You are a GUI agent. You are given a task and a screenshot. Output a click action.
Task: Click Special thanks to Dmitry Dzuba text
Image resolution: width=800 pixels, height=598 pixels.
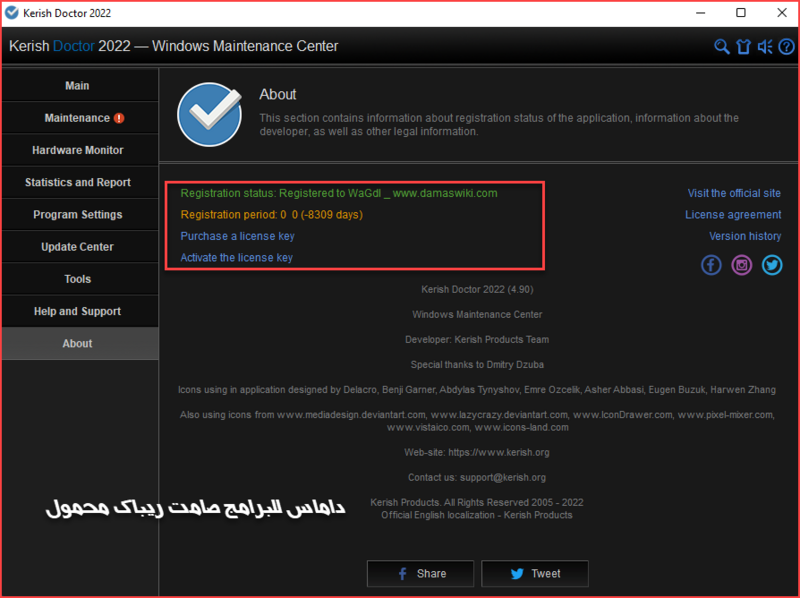tap(477, 364)
